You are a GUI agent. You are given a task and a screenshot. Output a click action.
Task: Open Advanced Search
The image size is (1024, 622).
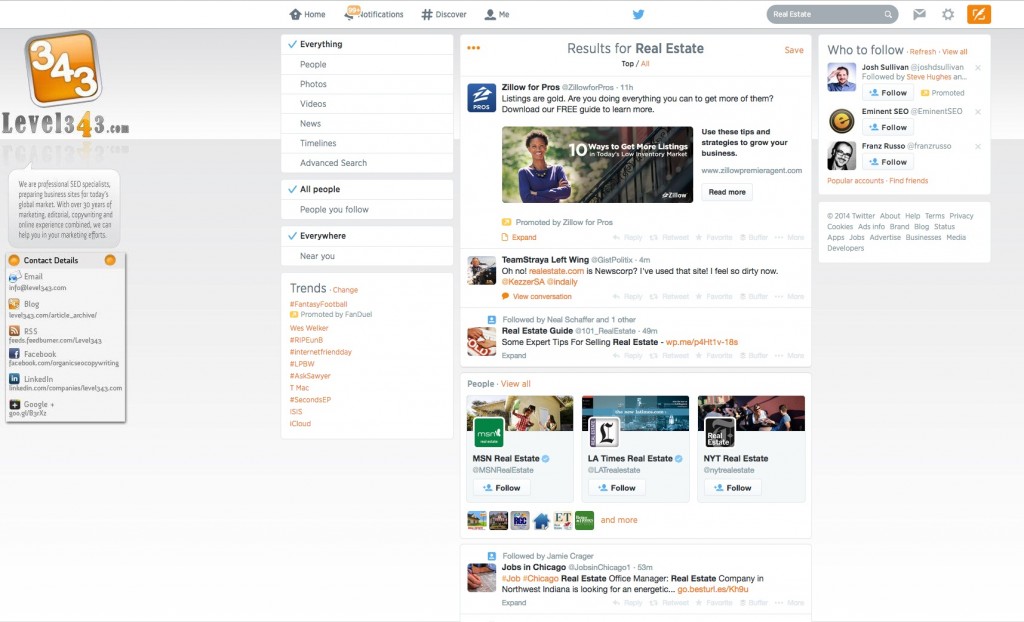(367, 163)
